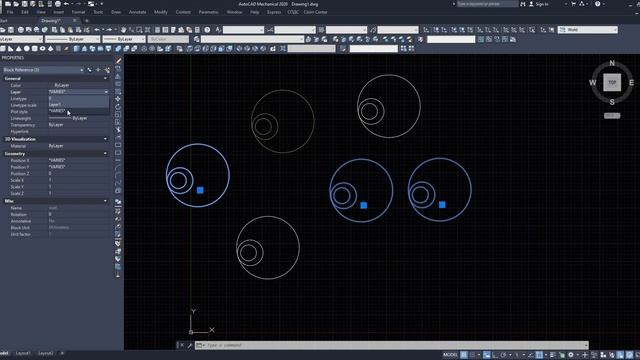
Task: Open the Parametric menu
Action: point(209,12)
